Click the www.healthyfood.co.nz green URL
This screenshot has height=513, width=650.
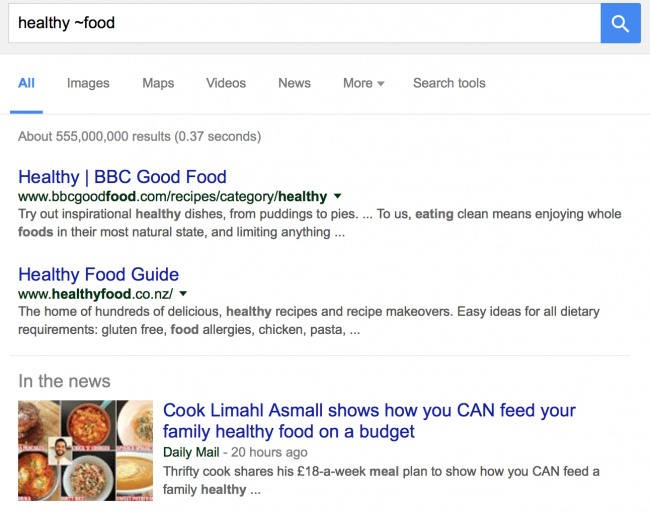tap(95, 294)
